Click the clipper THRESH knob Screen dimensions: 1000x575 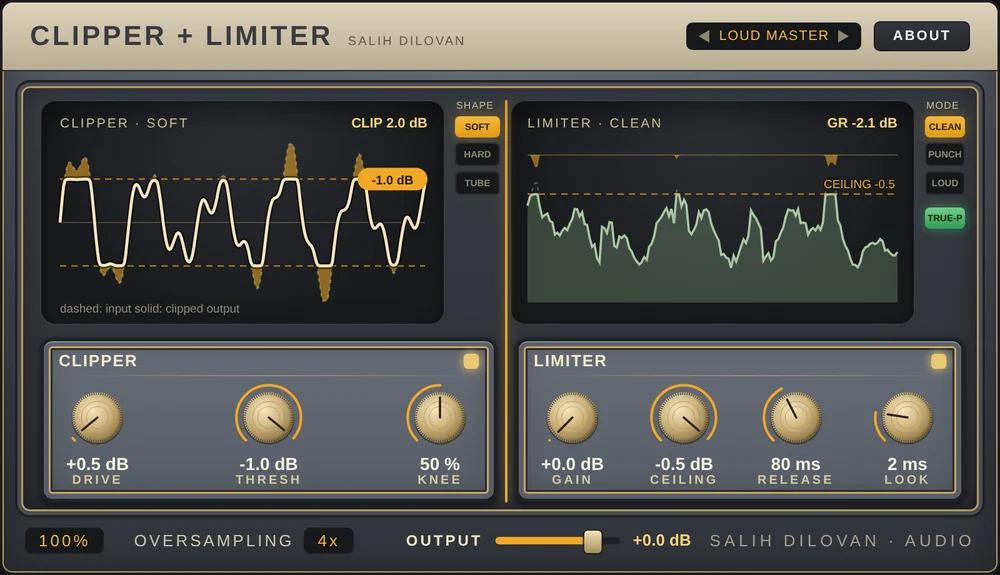click(x=268, y=418)
